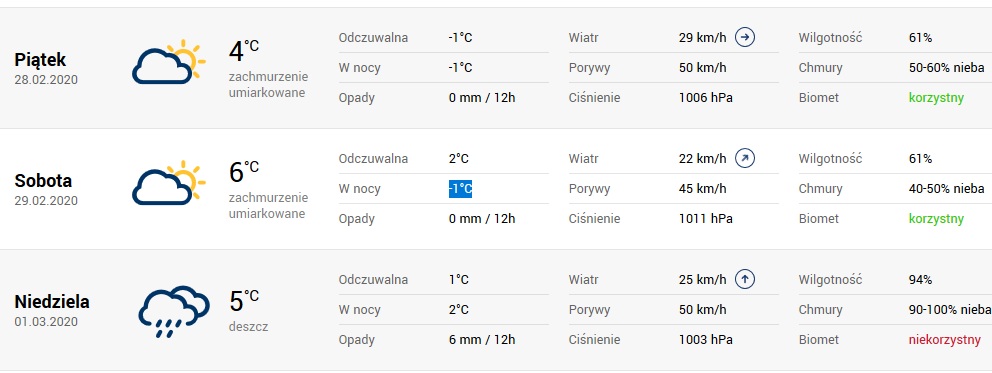Select the Niedziela day heading
This screenshot has width=992, height=373.
[52, 302]
